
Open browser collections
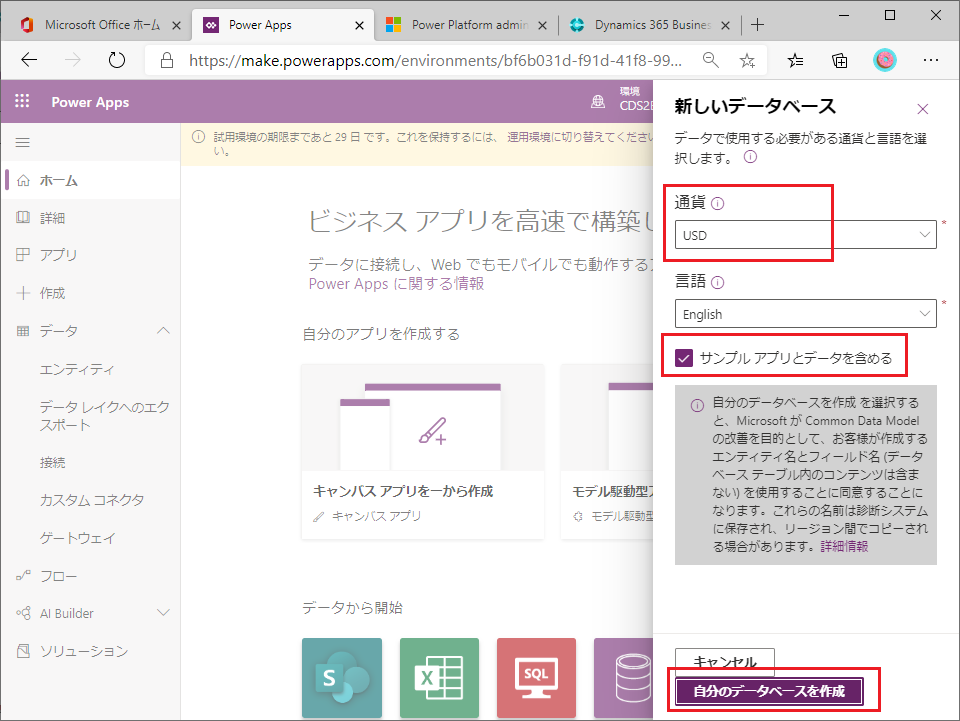839,60
